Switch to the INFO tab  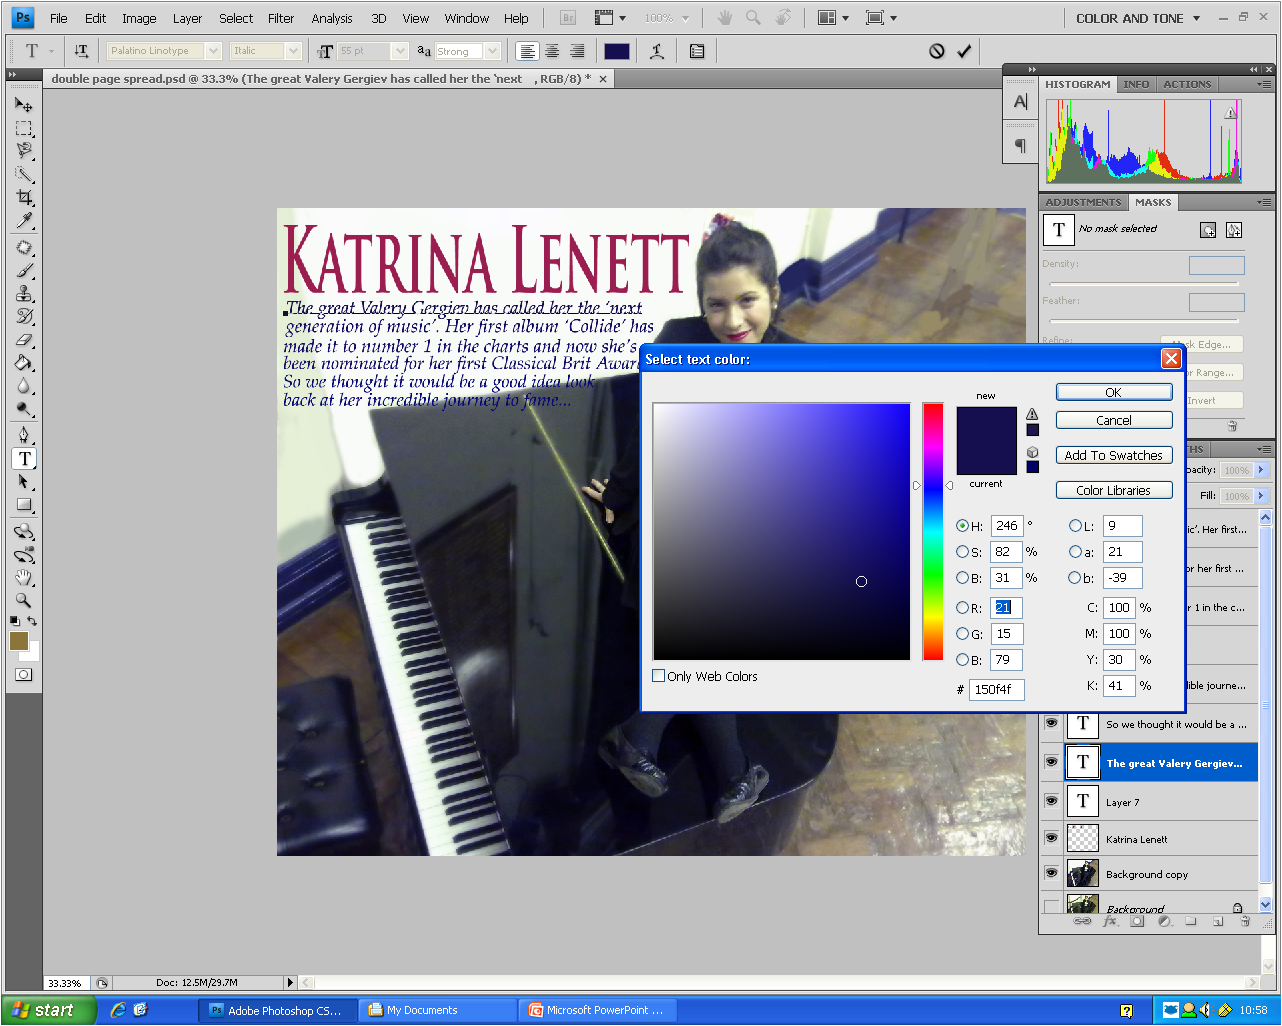coord(1136,85)
